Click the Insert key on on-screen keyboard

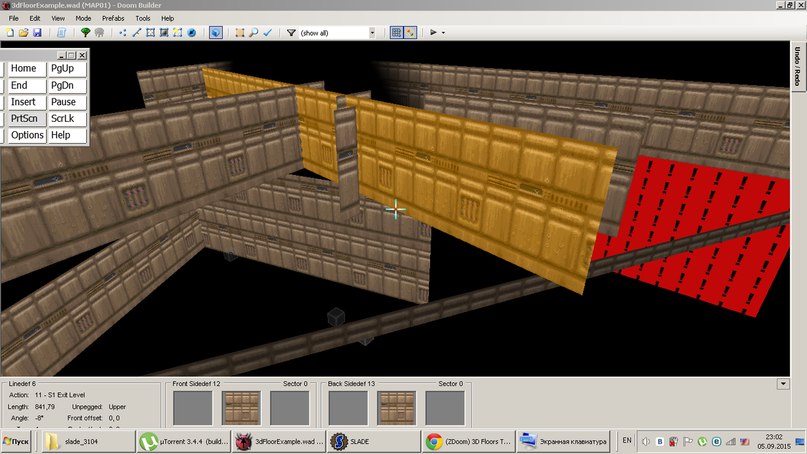27,102
